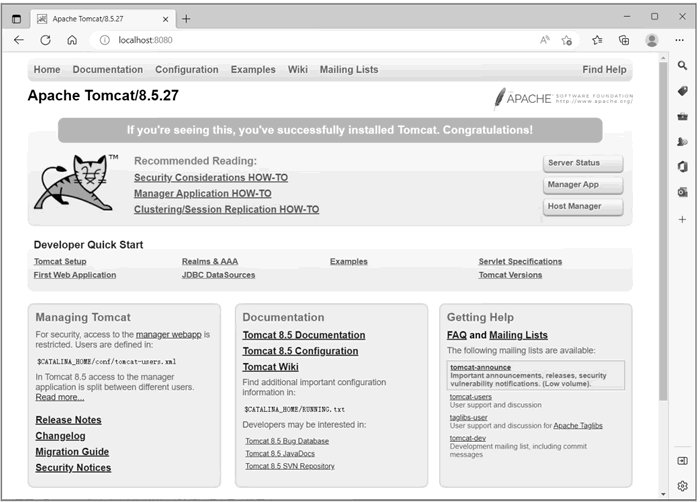Open sidebar Games icon
This screenshot has width=700, height=502.
tap(682, 142)
